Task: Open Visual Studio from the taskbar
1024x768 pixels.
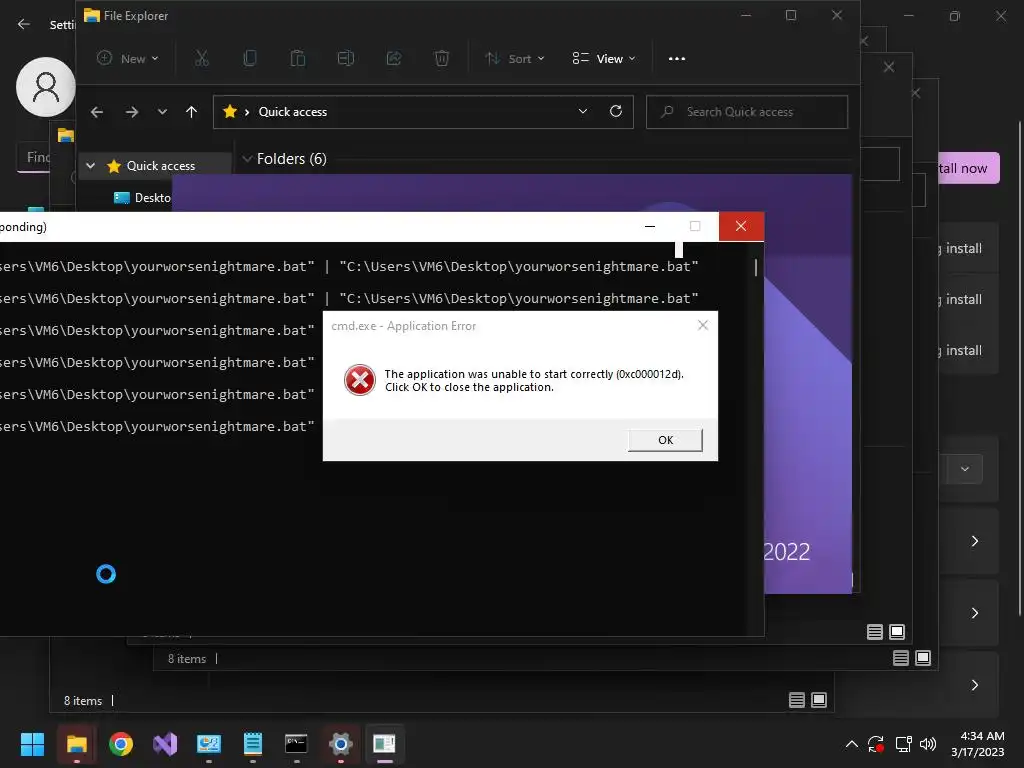Action: tap(165, 744)
